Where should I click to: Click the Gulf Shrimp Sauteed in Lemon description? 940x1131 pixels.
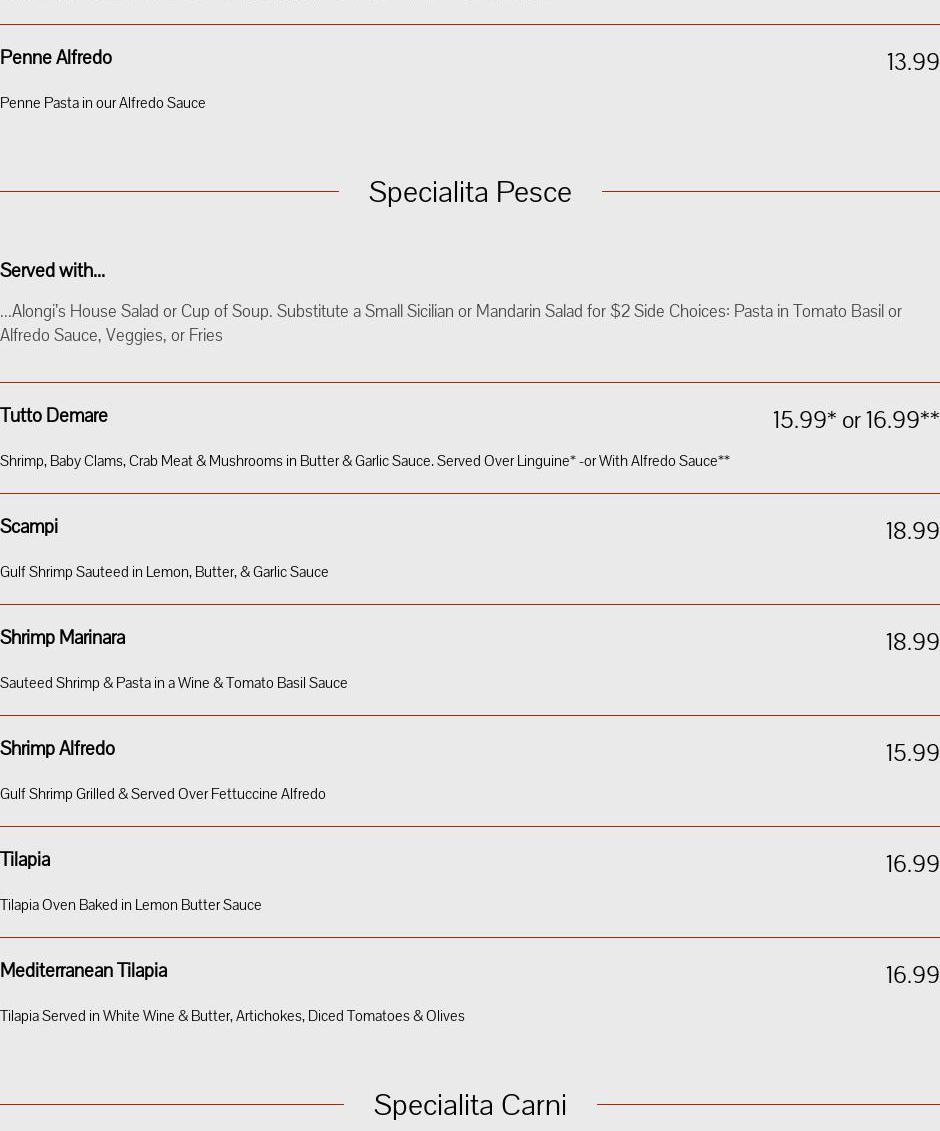[x=164, y=572]
